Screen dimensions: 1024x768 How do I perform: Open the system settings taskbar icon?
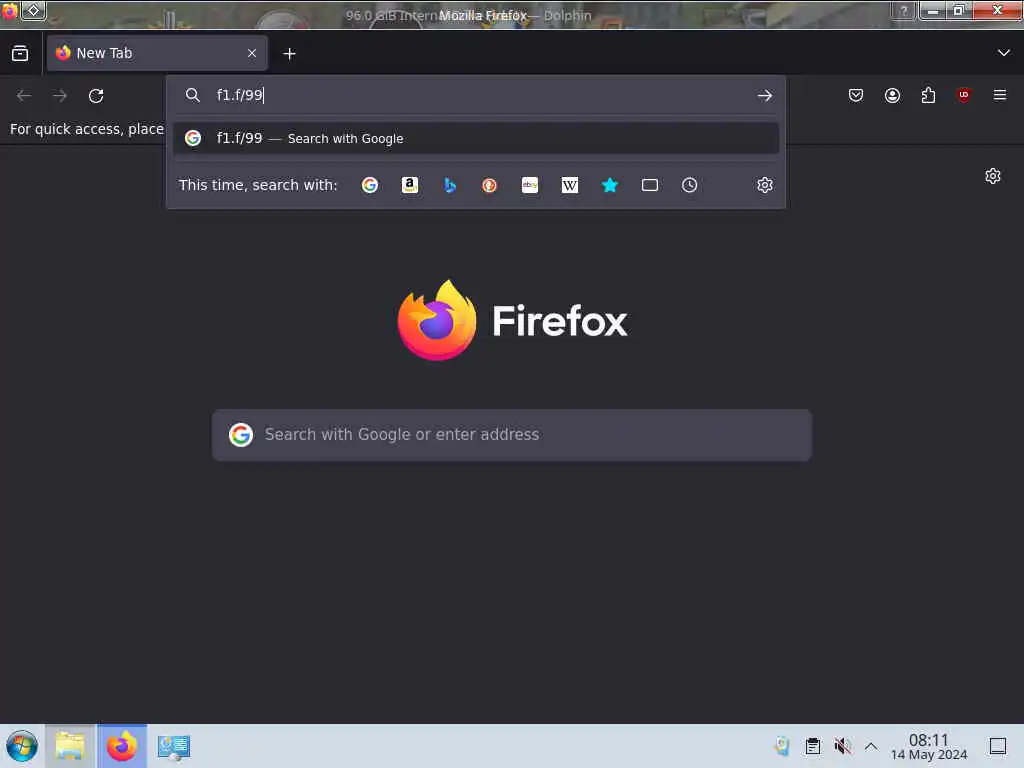[x=174, y=747]
